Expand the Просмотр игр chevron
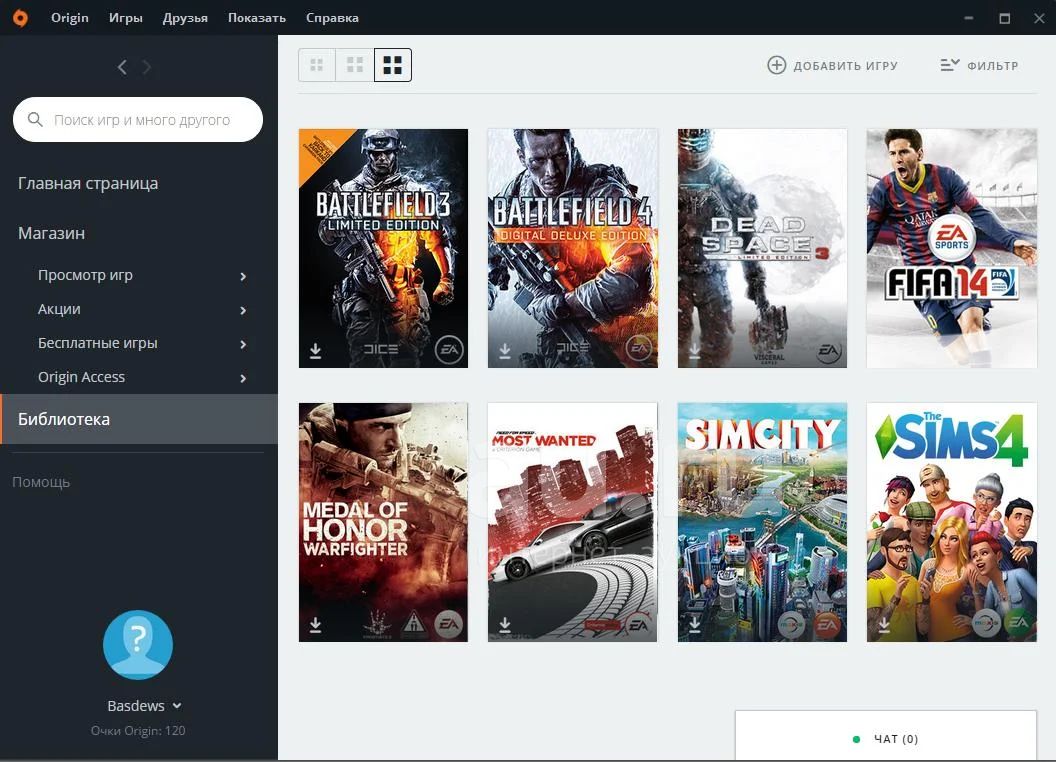This screenshot has width=1056, height=762. tap(243, 276)
